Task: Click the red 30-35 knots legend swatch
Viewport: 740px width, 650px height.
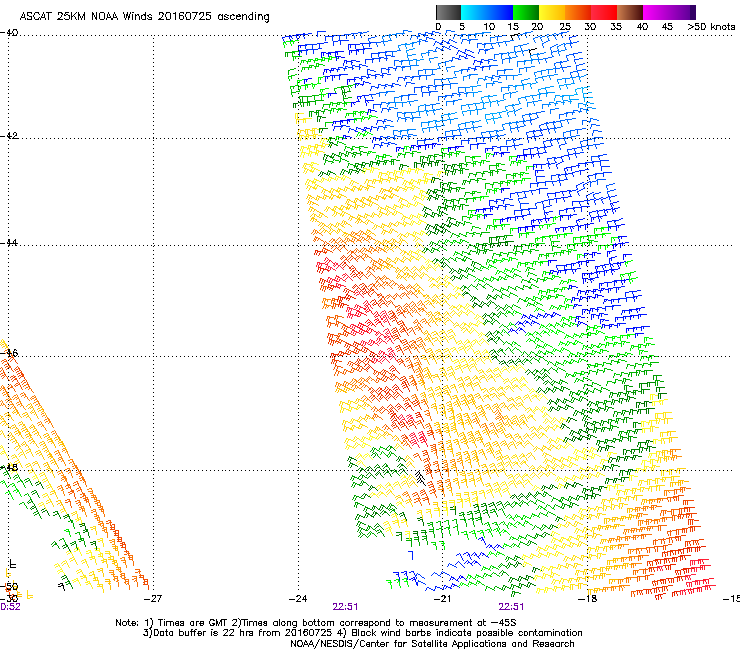Action: click(604, 12)
